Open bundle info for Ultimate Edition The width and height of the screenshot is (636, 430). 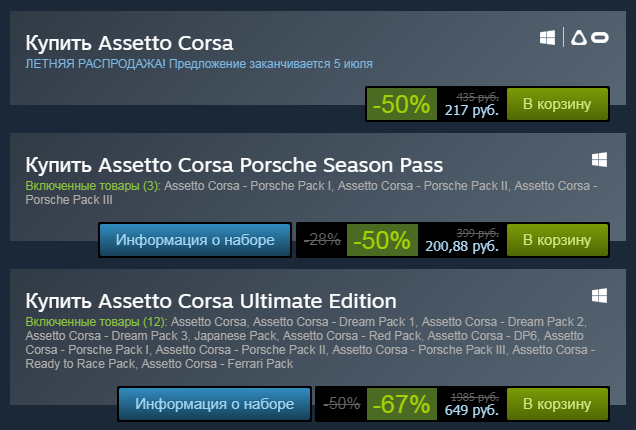(x=215, y=404)
